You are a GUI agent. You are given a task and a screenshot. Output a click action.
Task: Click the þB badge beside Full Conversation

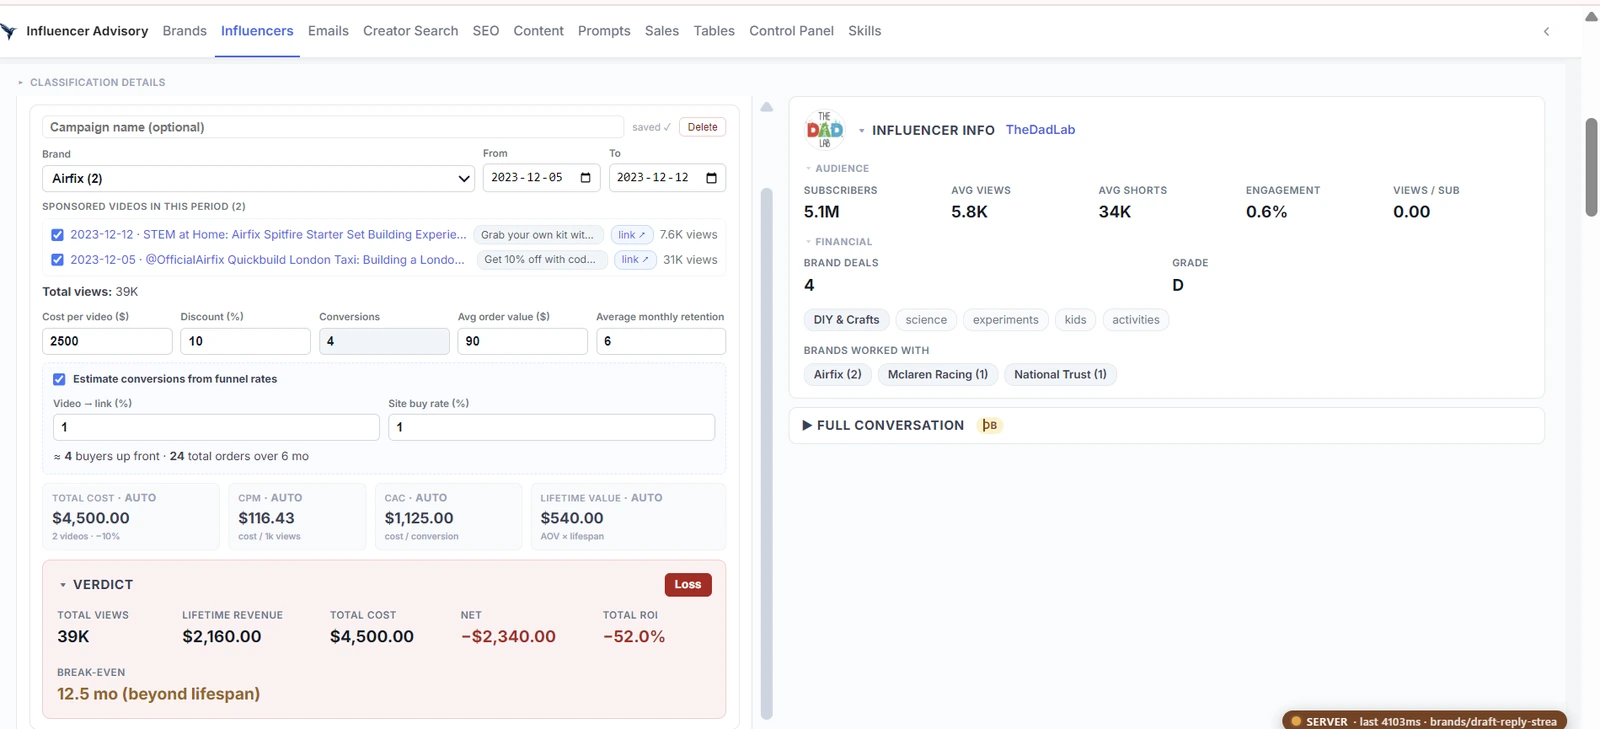click(990, 425)
